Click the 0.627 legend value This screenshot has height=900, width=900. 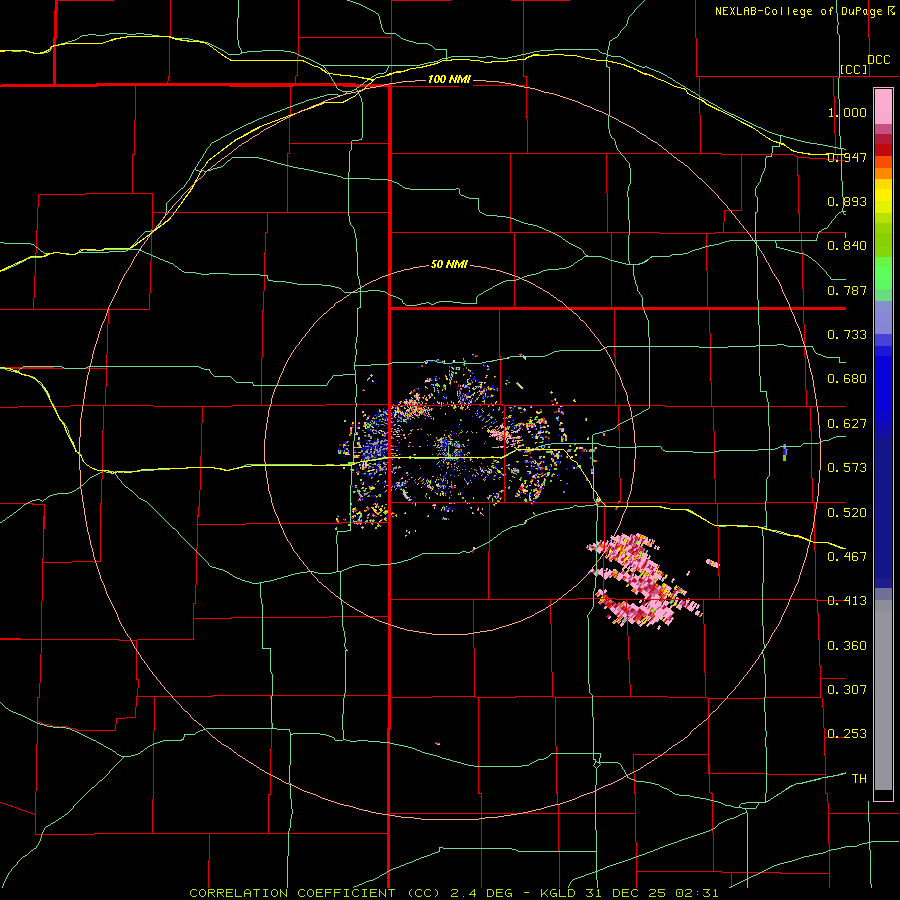click(x=847, y=424)
